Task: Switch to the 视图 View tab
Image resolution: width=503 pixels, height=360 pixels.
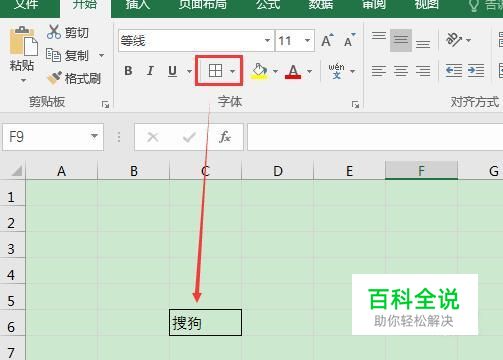Action: (427, 5)
